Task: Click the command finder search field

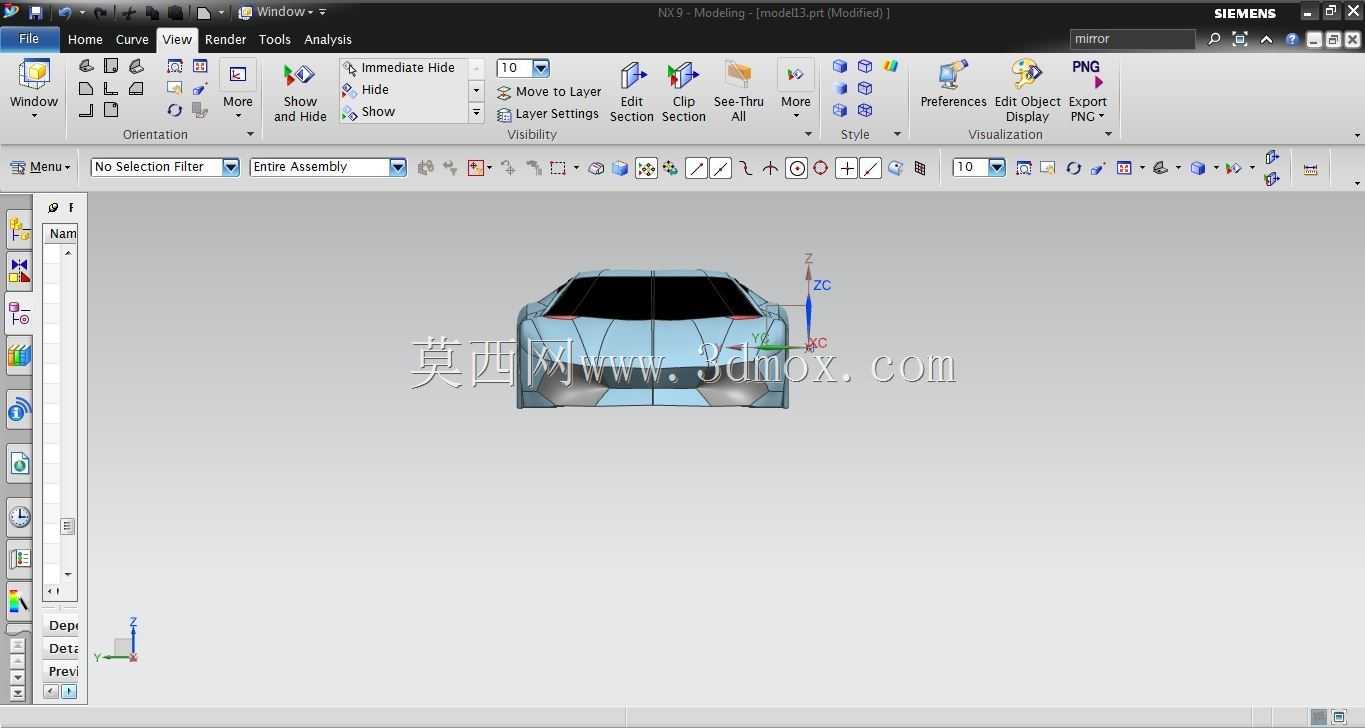Action: 1132,39
